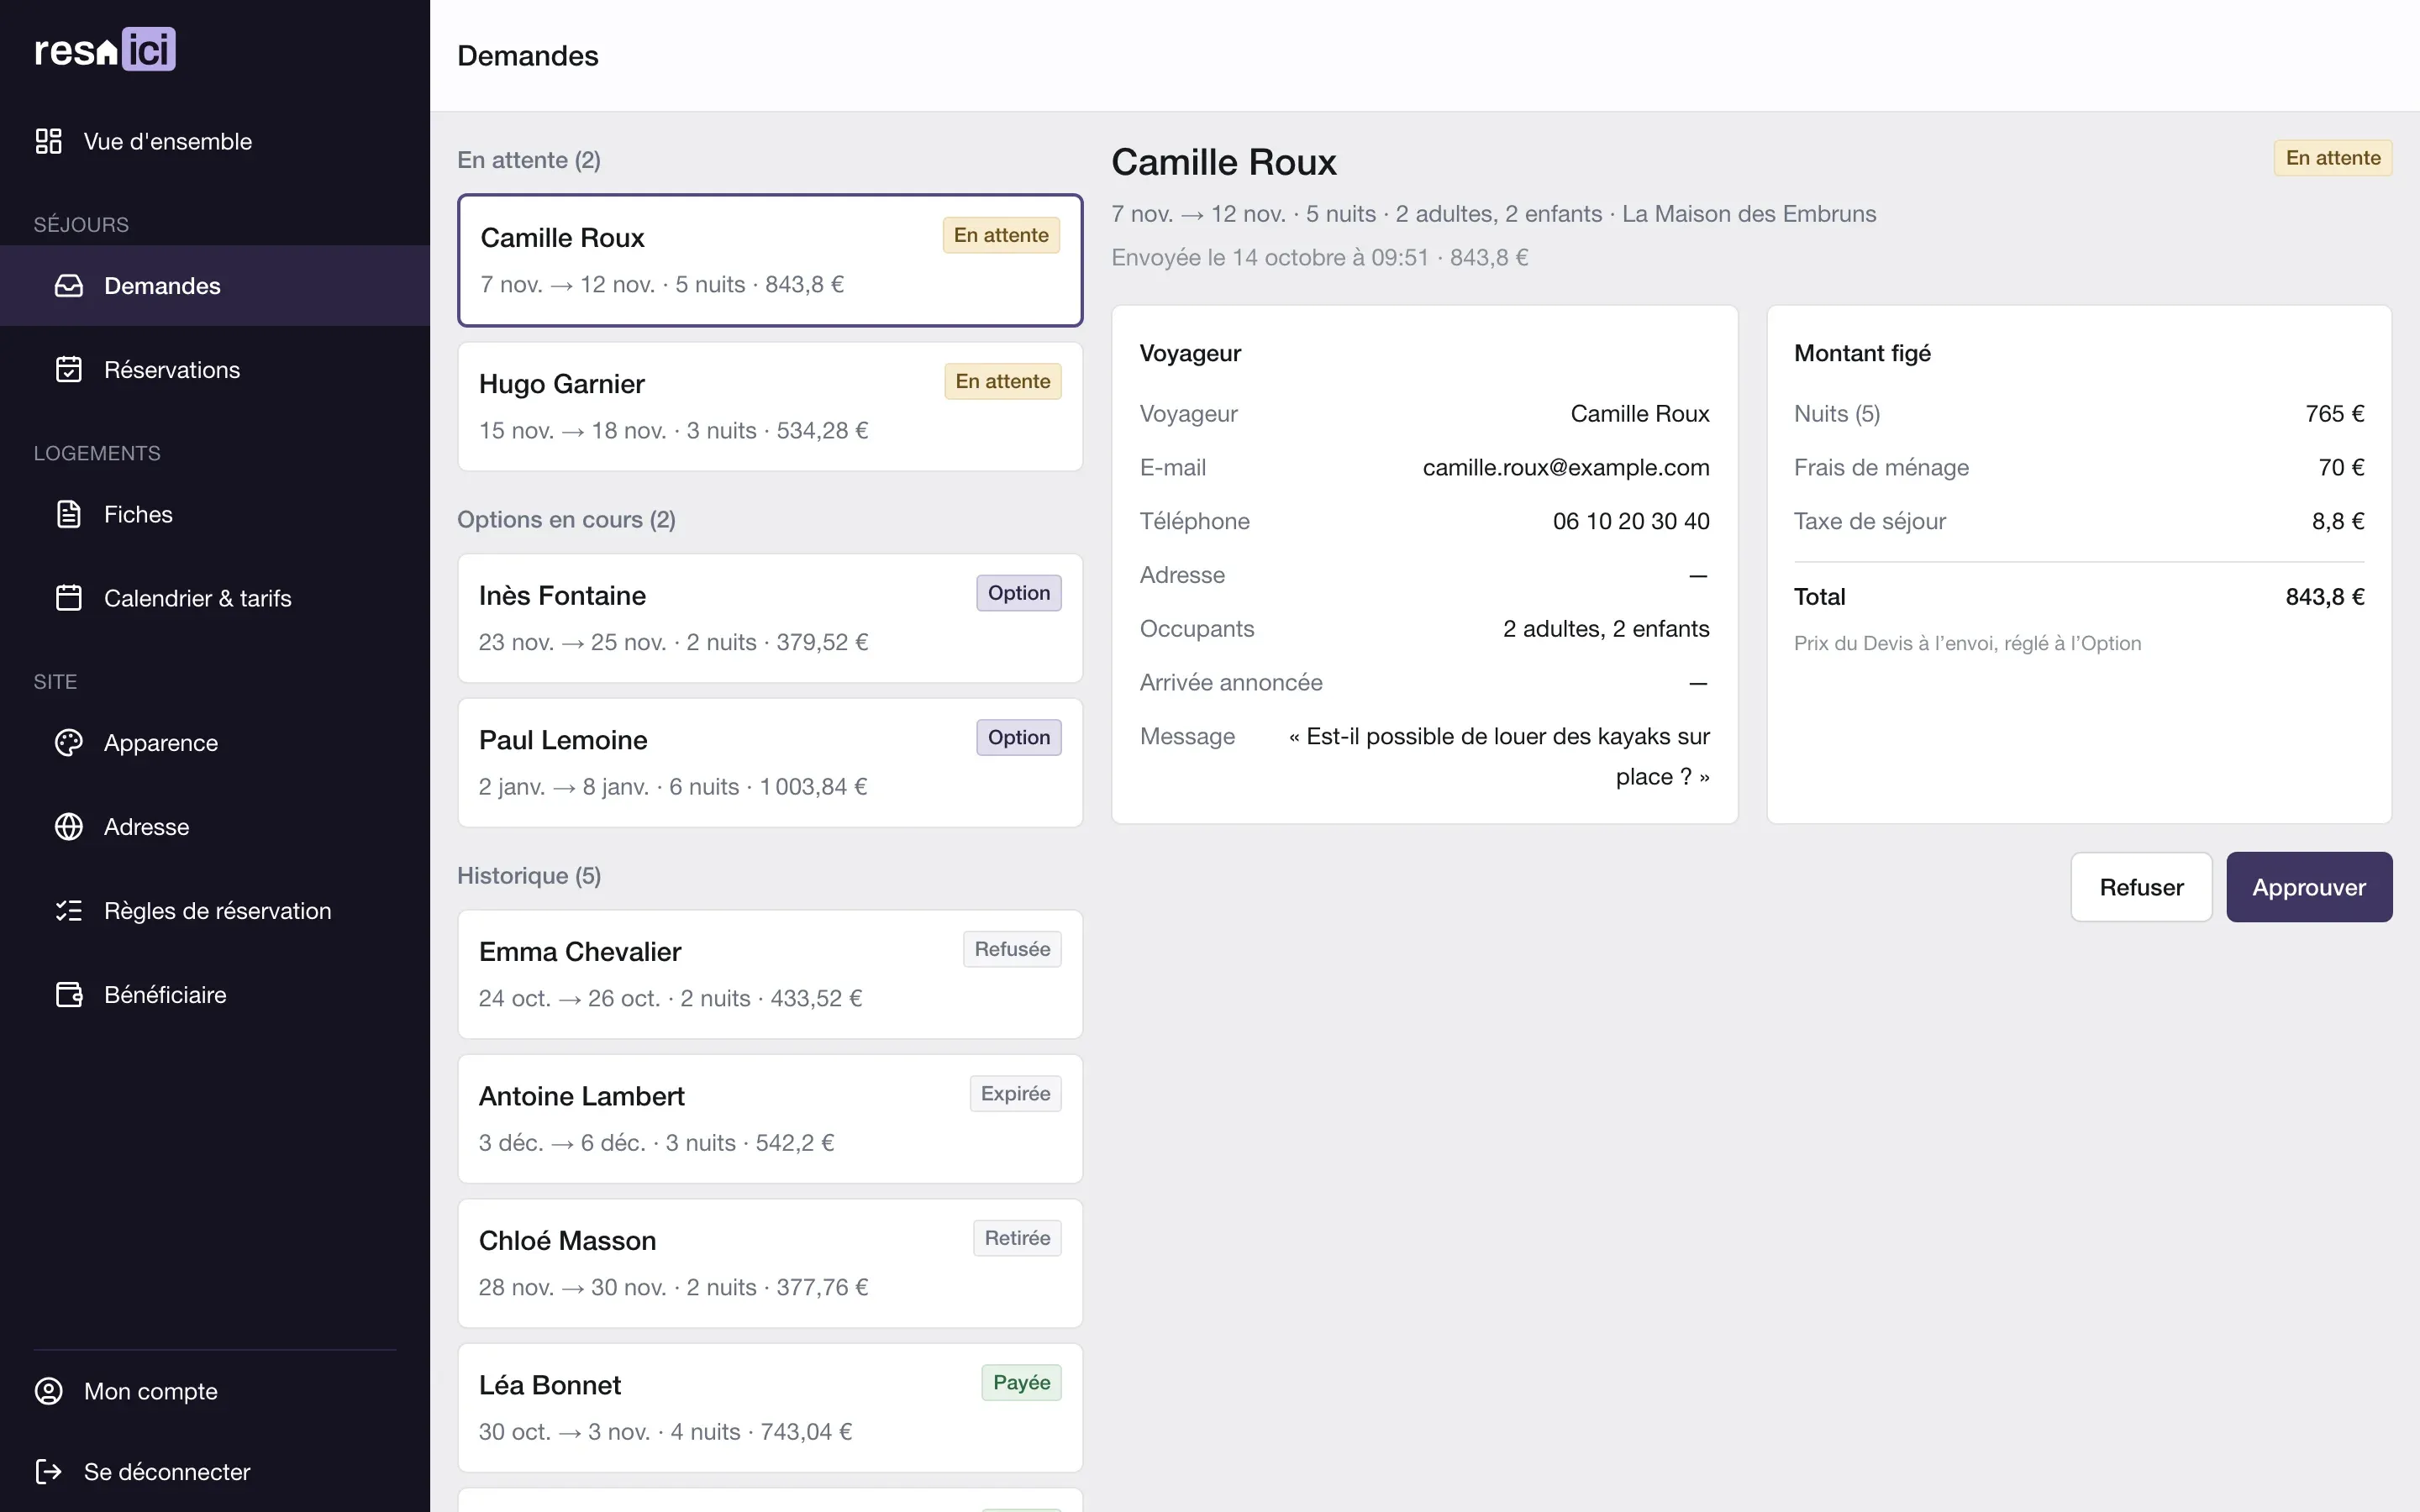Click the Se déconnecter logout icon
Screen dimensions: 2420x1512
tap(48, 1471)
